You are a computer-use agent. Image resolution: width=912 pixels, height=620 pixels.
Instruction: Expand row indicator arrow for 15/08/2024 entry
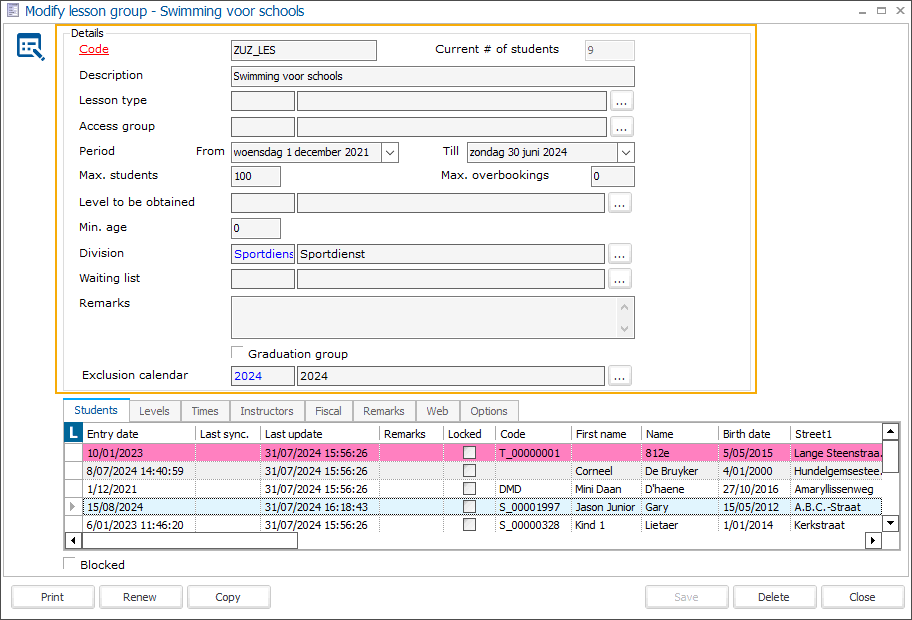[71, 507]
